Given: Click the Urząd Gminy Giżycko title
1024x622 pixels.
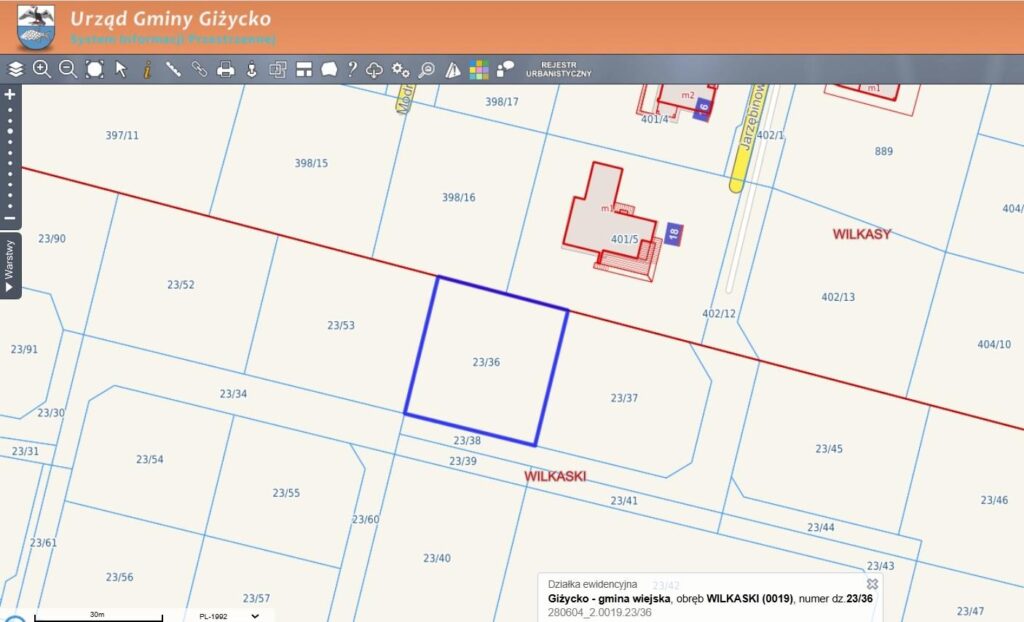Looking at the screenshot, I should pyautogui.click(x=170, y=19).
